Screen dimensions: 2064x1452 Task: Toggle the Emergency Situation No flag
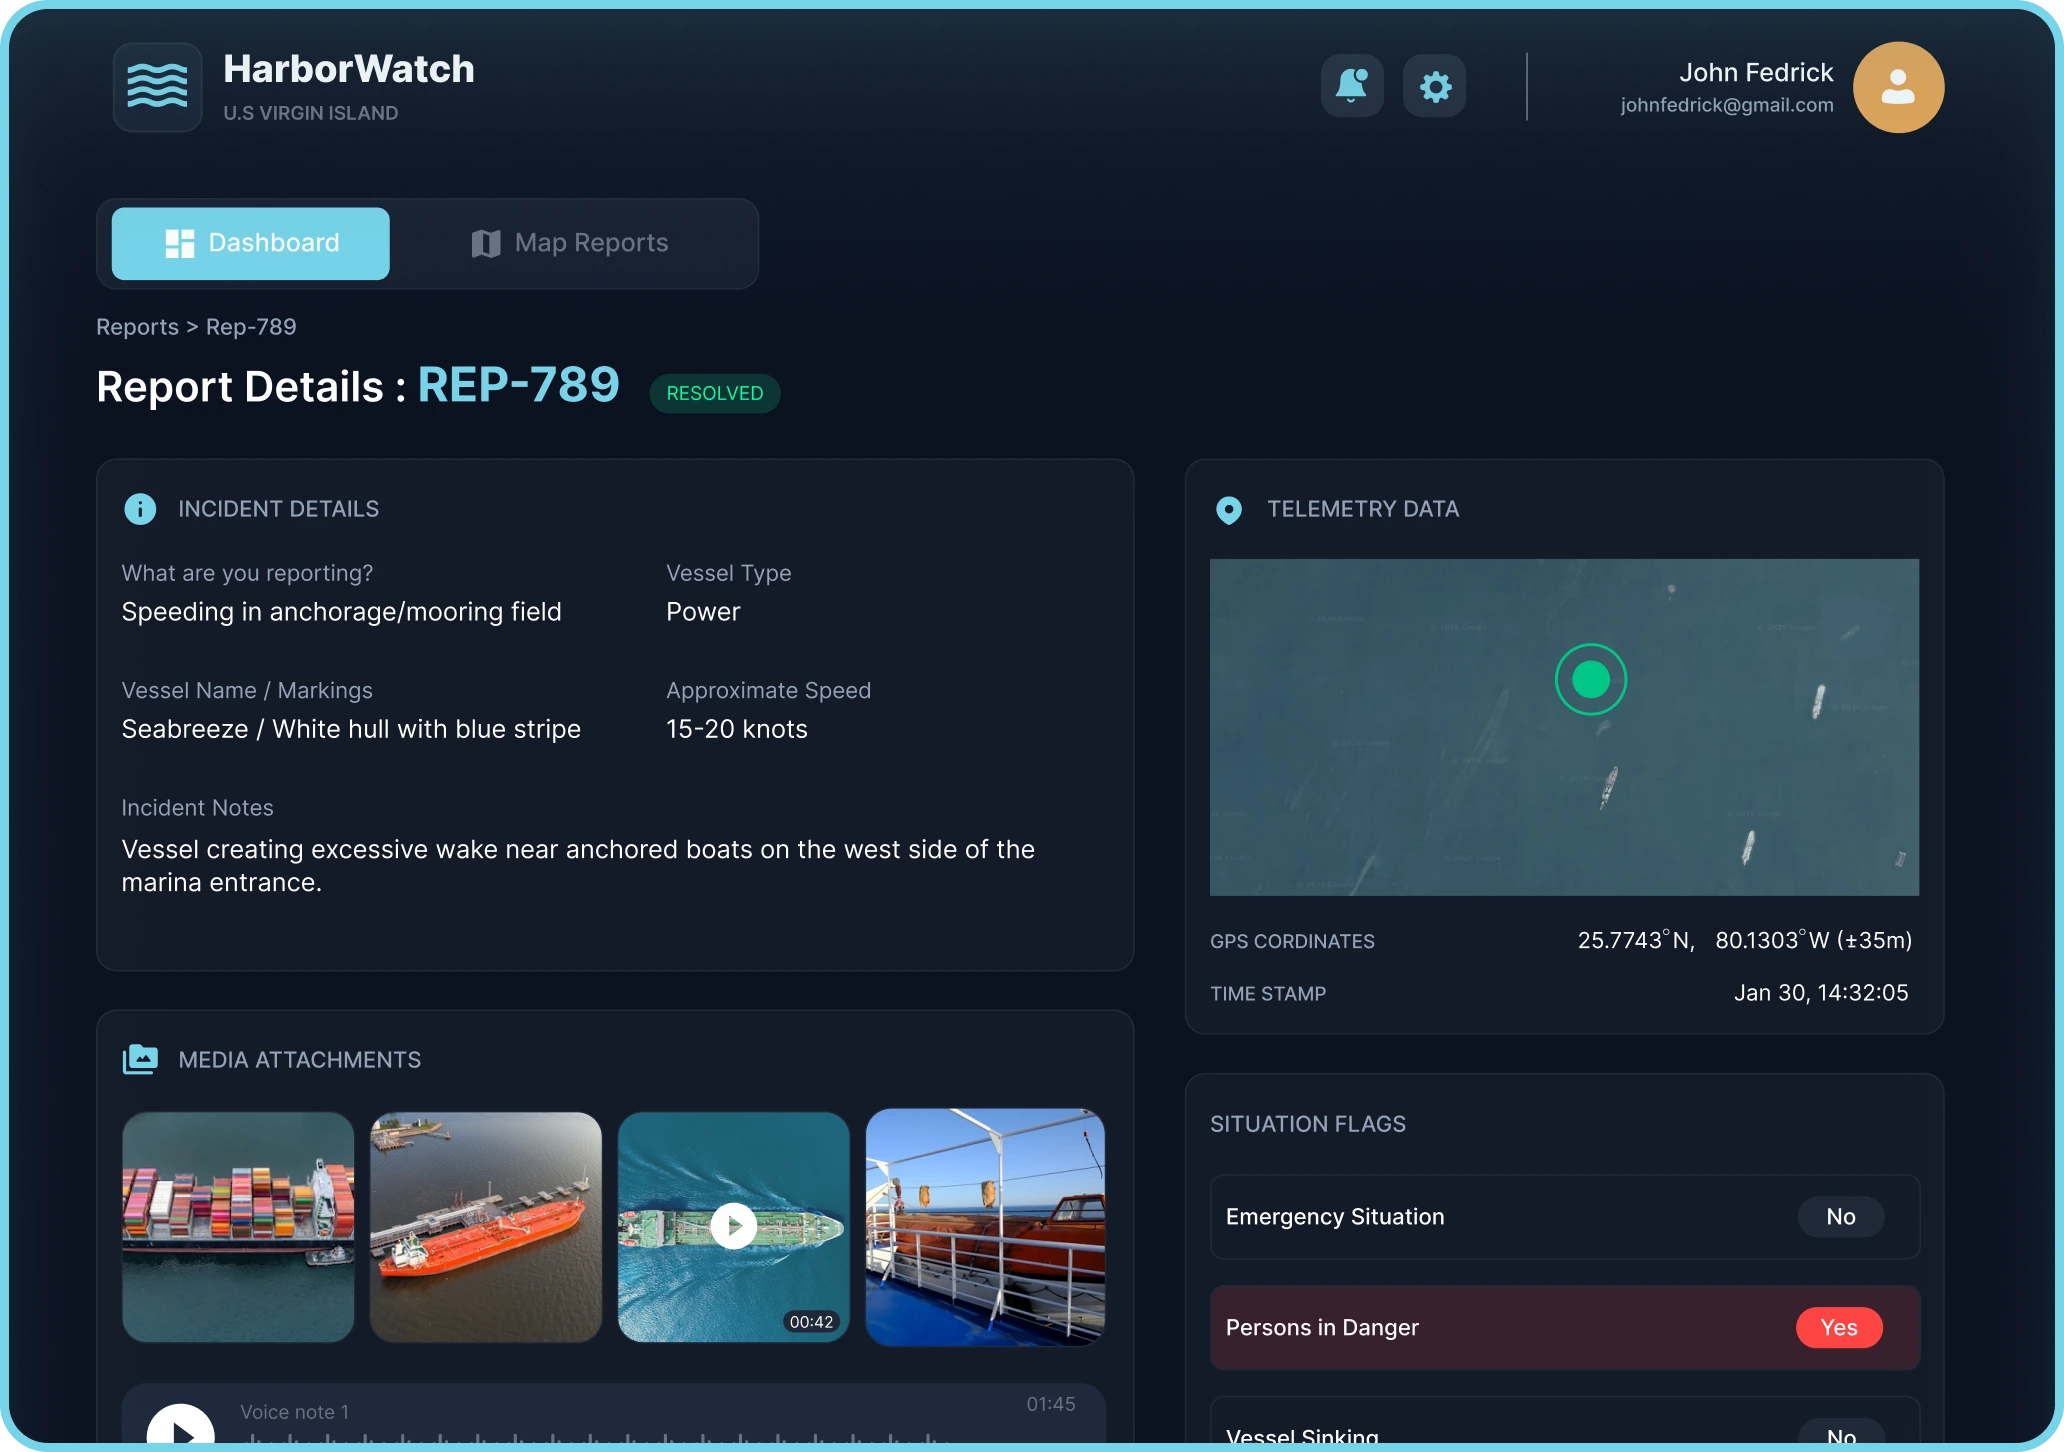coord(1841,1217)
